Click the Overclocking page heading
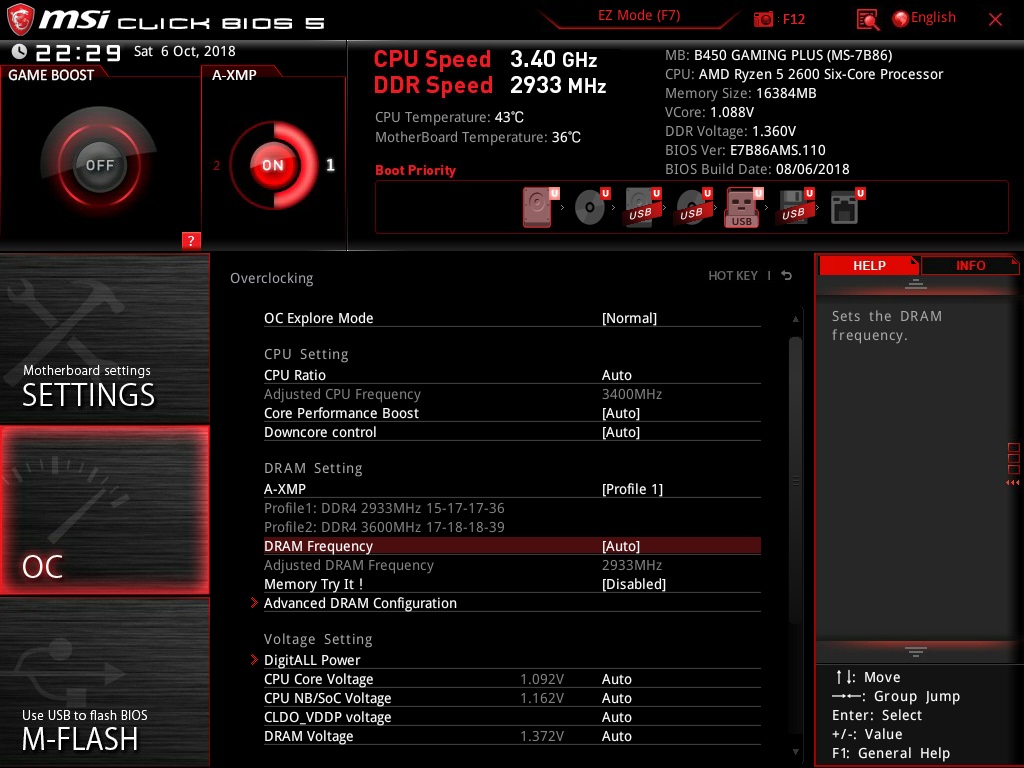1024x768 pixels. [272, 278]
